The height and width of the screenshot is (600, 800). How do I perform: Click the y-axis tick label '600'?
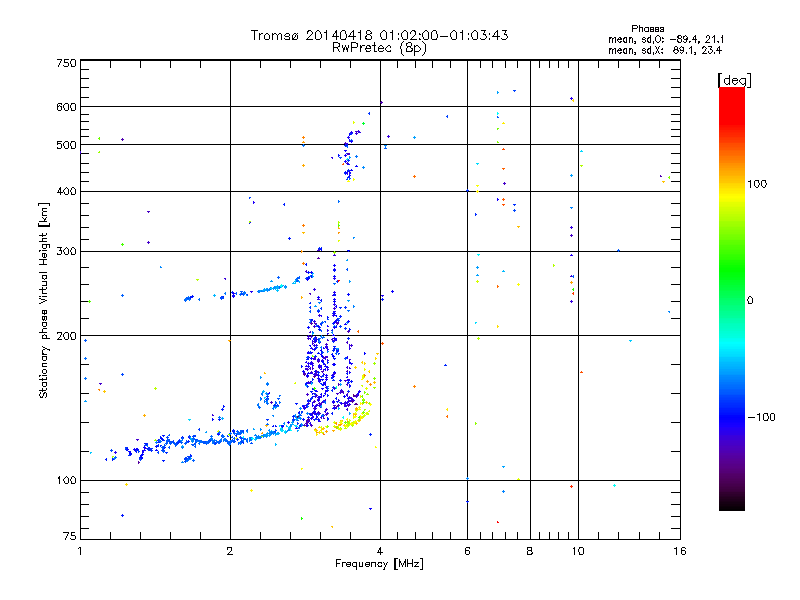[x=66, y=107]
